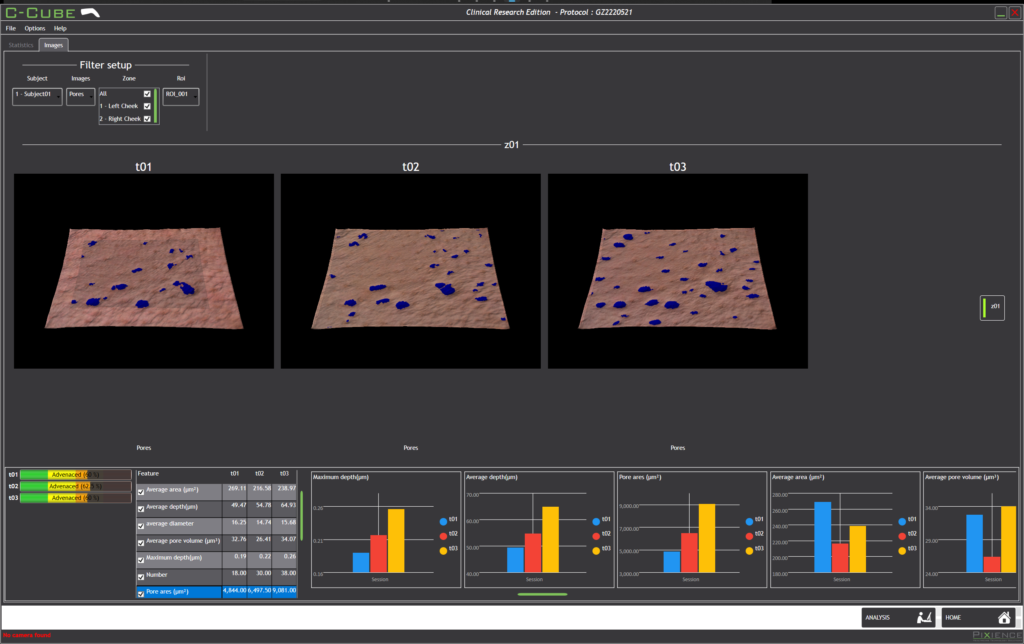Screen dimensions: 1024x644
Task: Click the z01 zone indicator on right
Action: point(991,307)
